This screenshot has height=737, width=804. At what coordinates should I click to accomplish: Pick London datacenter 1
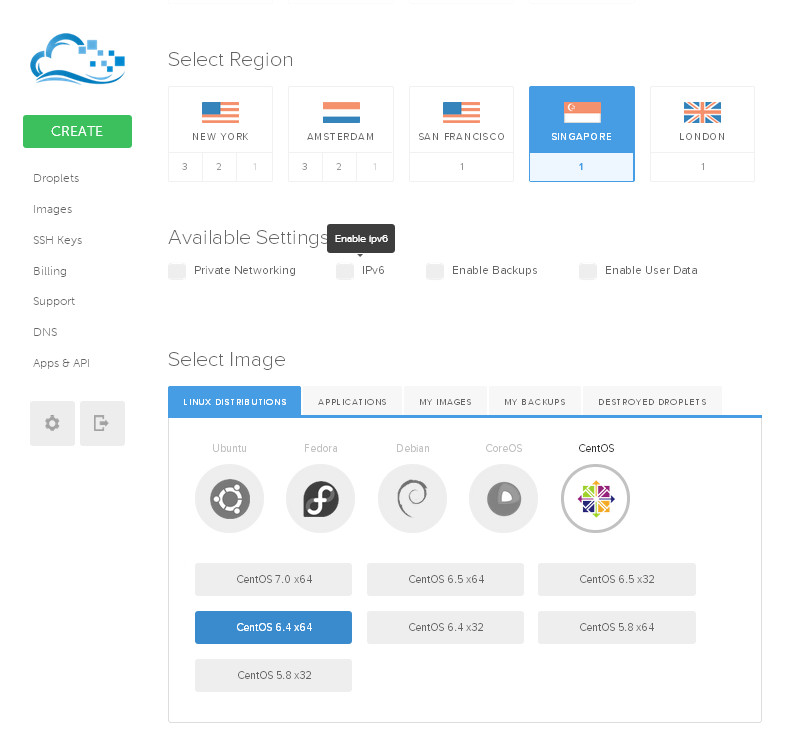click(x=702, y=167)
